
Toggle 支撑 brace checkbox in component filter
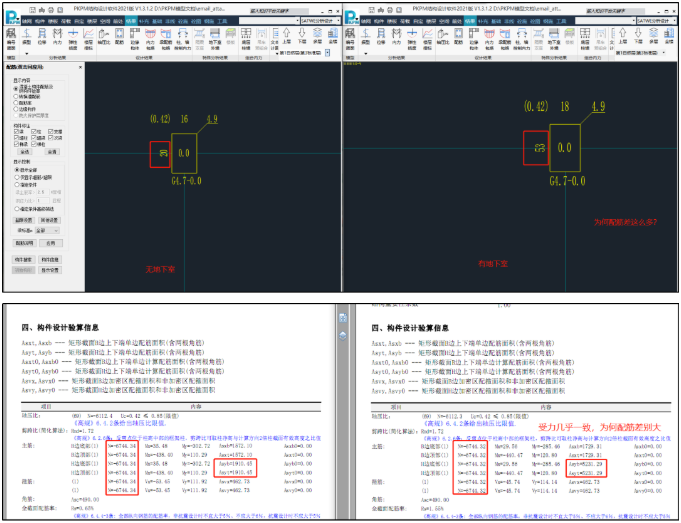51,131
